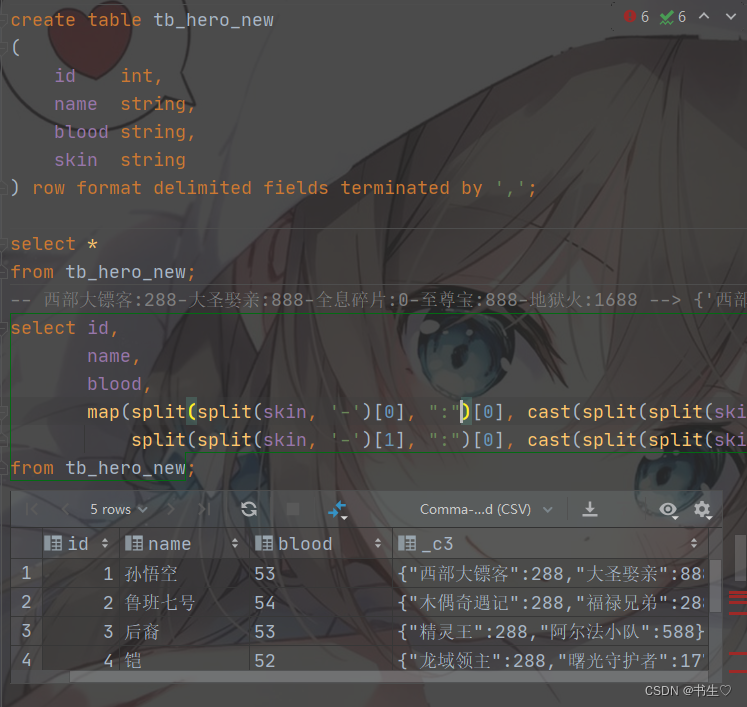Select row number 1 header
This screenshot has height=707, width=747.
coord(26,573)
